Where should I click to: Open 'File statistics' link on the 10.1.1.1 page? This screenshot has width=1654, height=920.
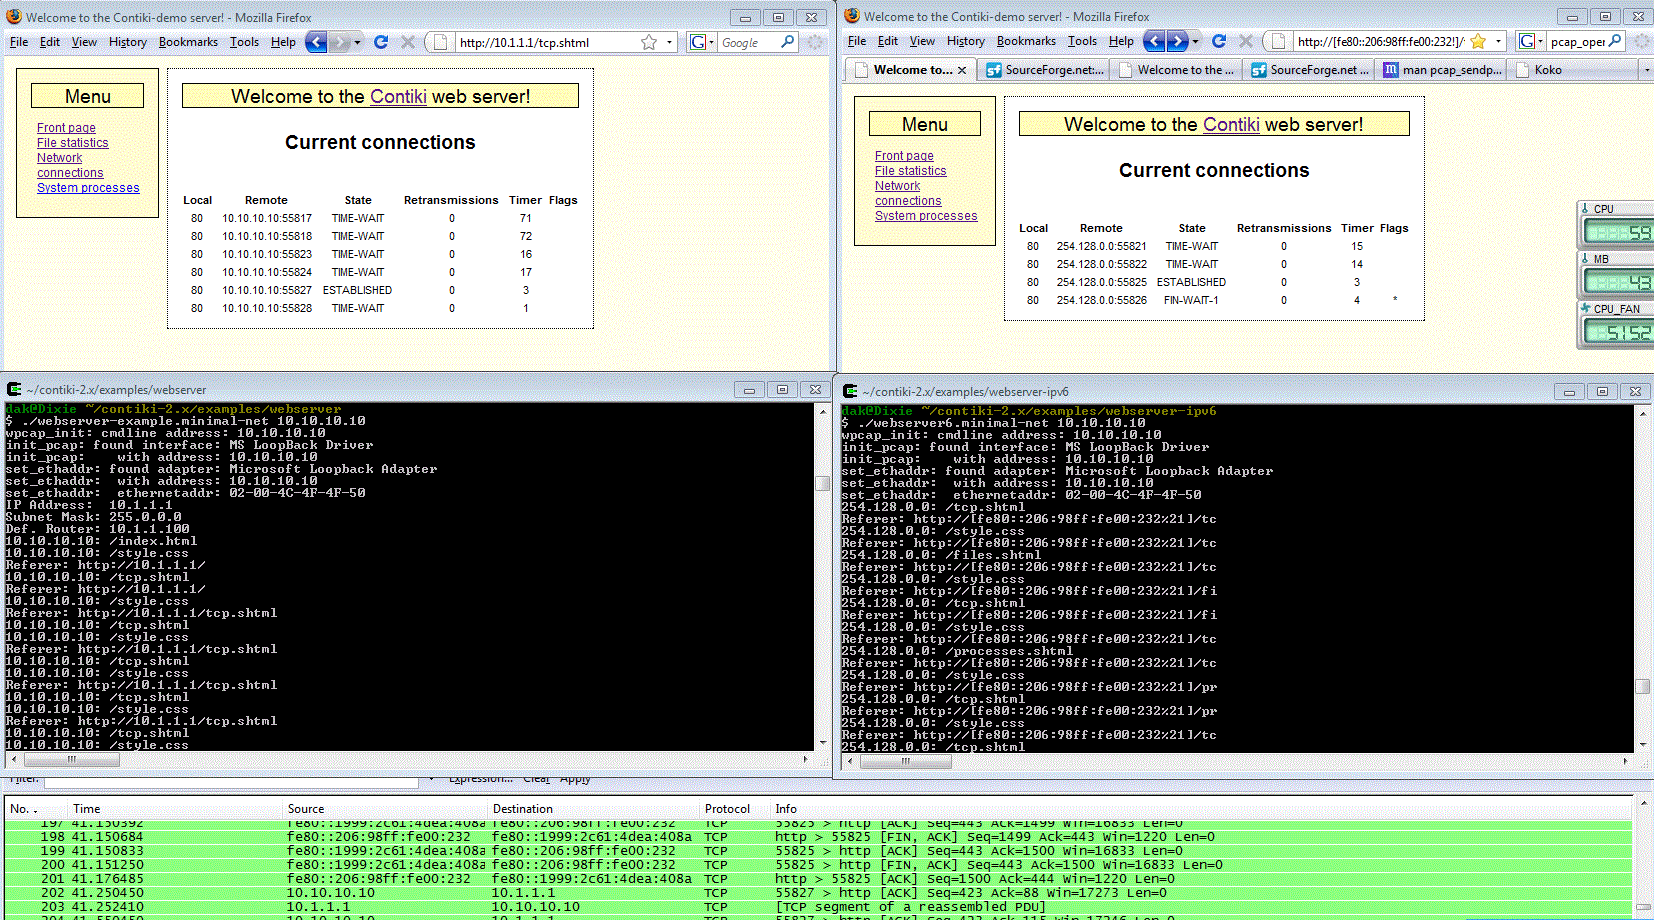(x=72, y=143)
